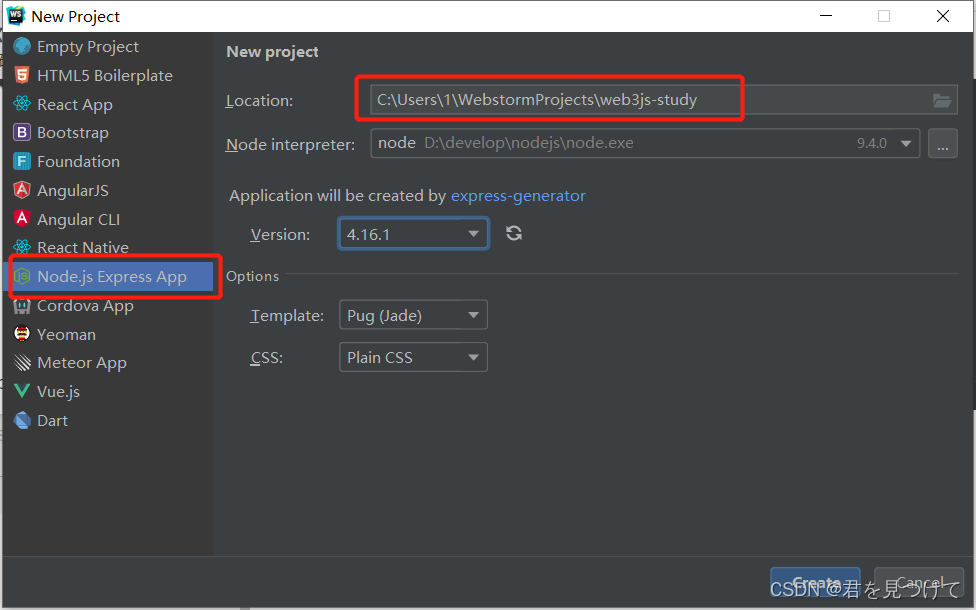Screen dimensions: 976x610
Task: Click the Create button
Action: (x=816, y=583)
